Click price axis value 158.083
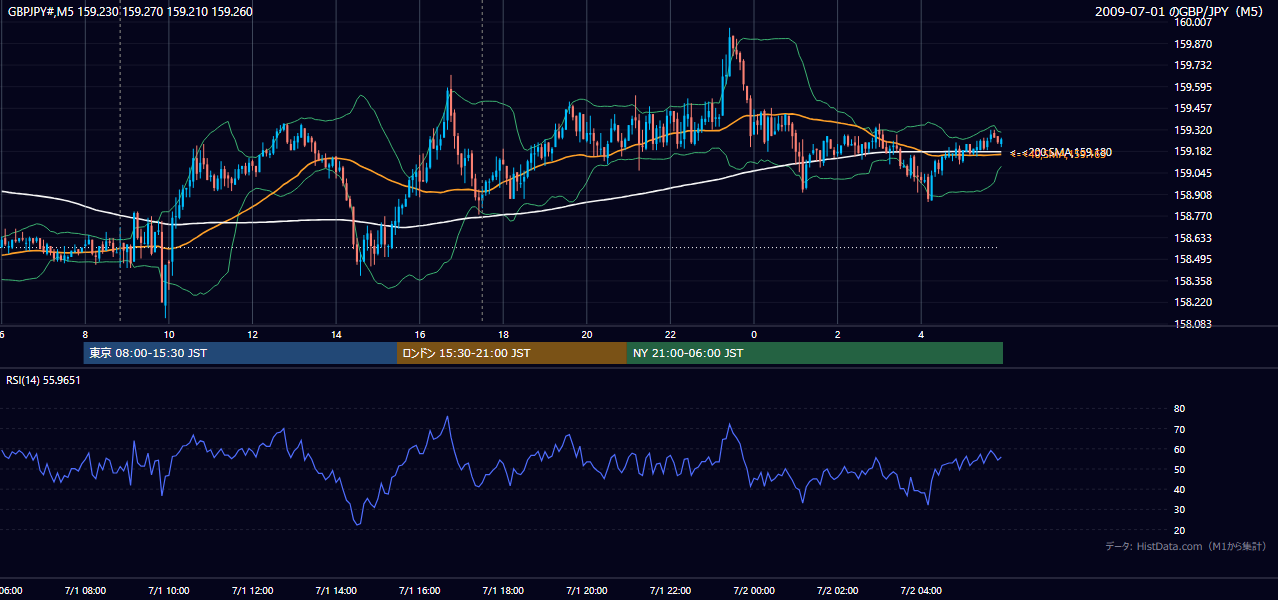The width and height of the screenshot is (1278, 600). coord(1193,324)
